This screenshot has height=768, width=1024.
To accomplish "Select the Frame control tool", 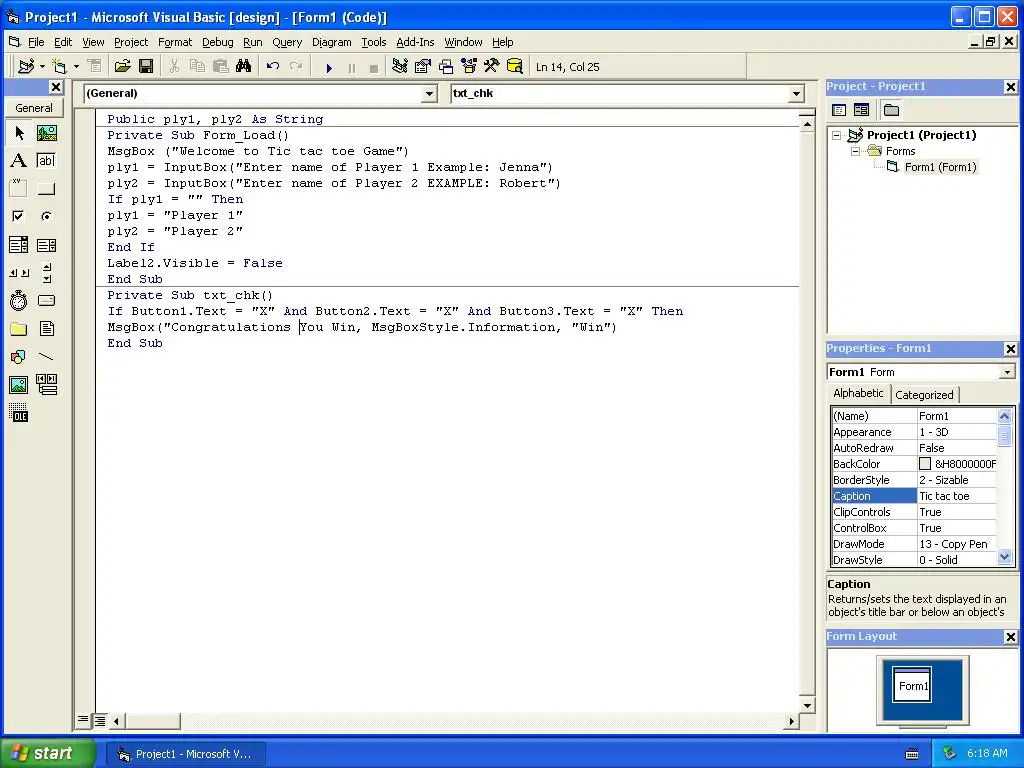I will point(19,189).
